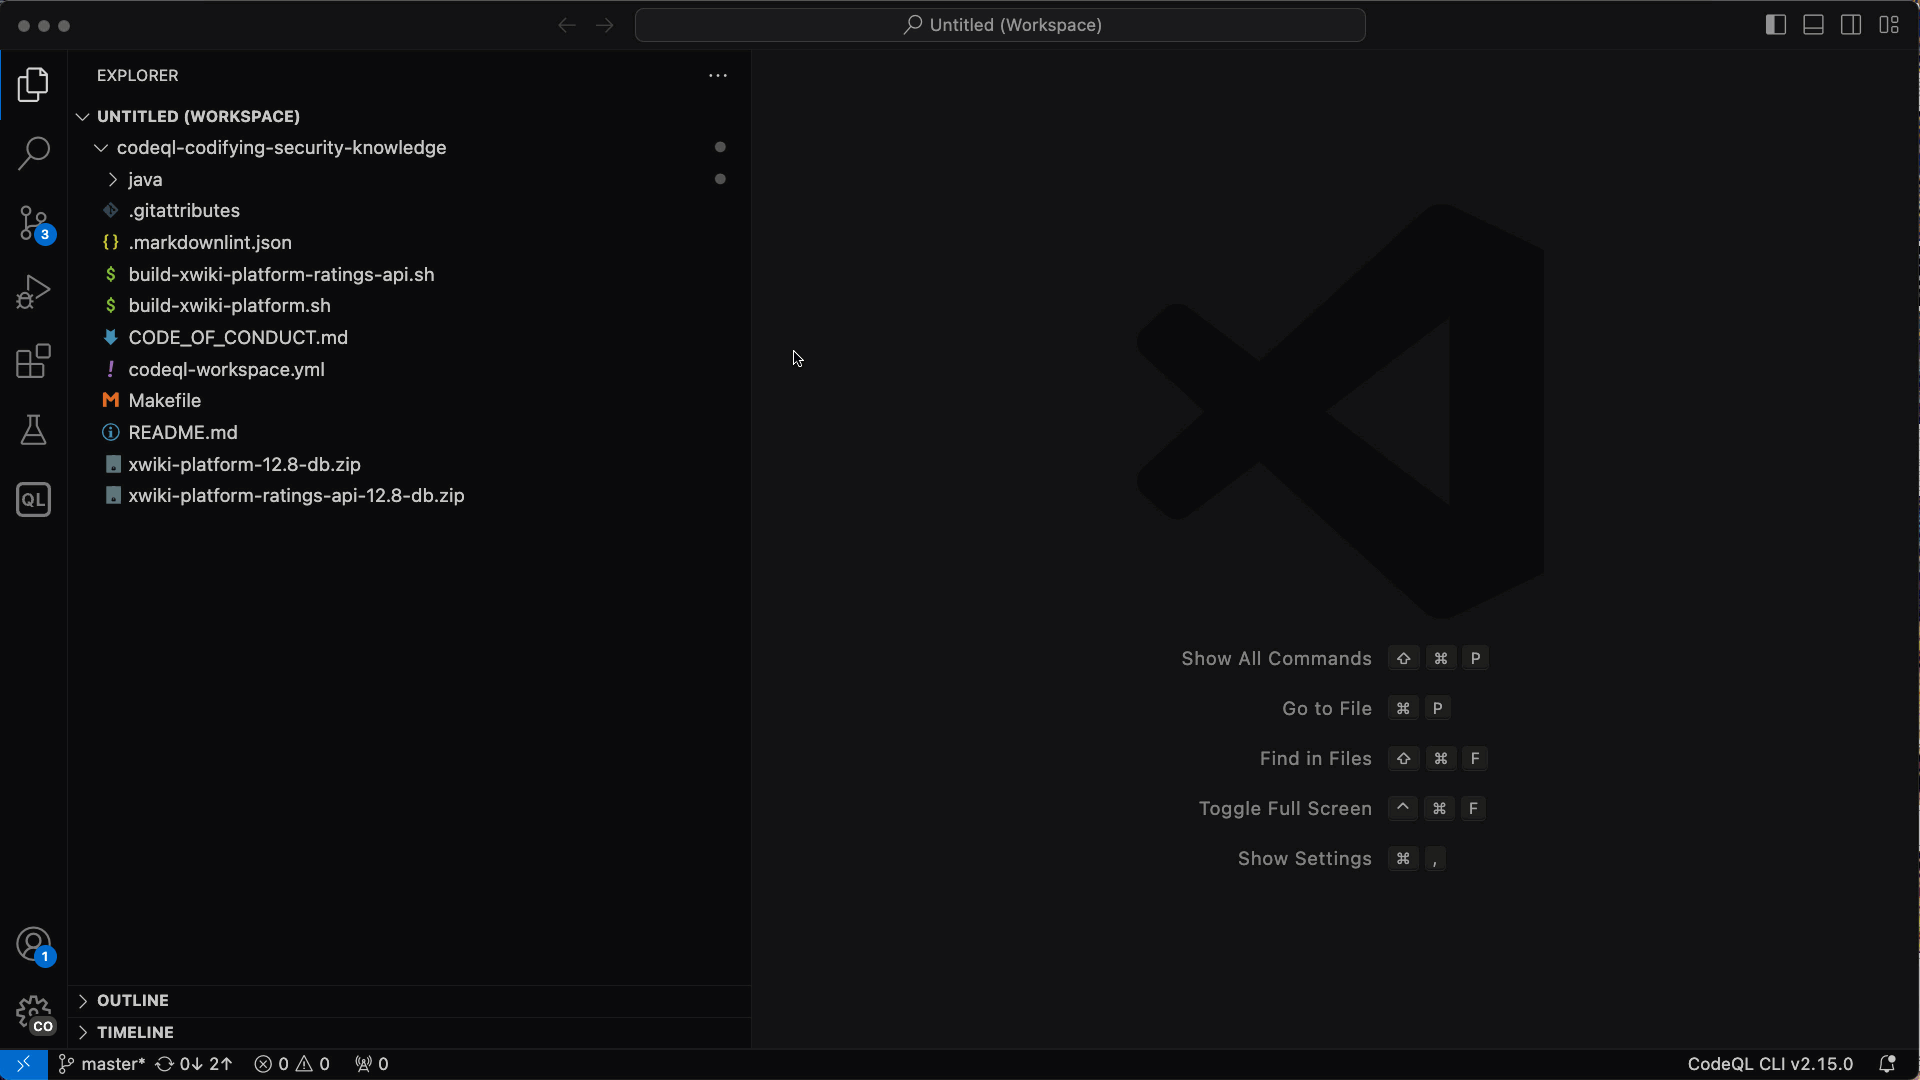Open the notifications bell in status bar
1920x1080 pixels.
click(1887, 1064)
